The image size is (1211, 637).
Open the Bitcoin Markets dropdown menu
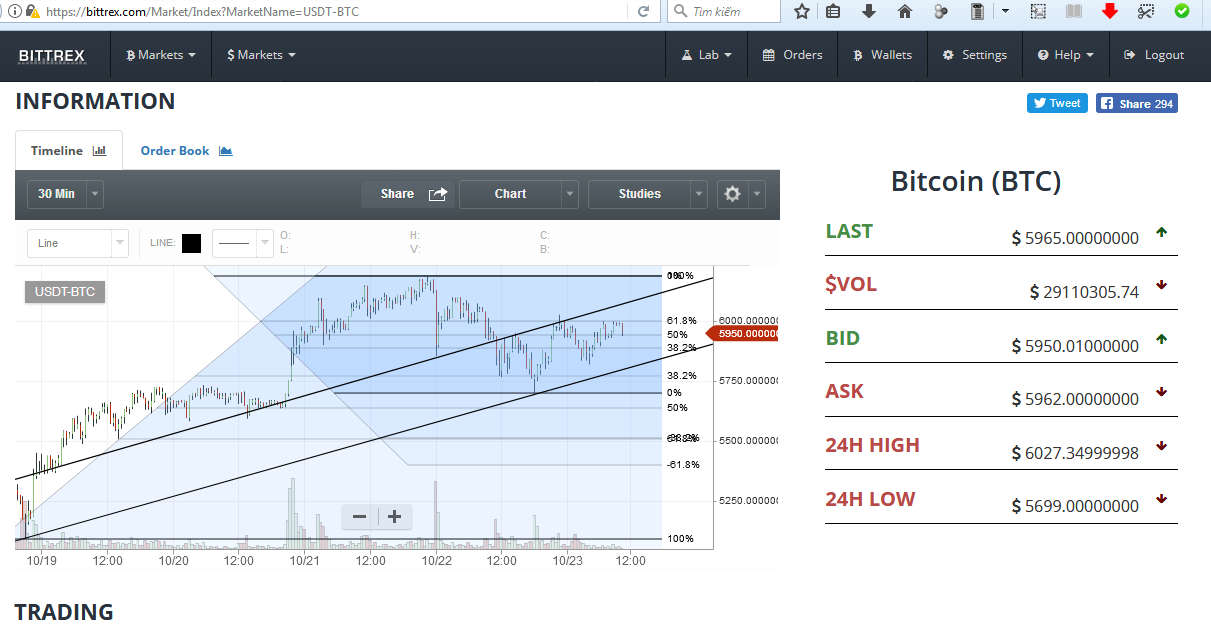161,56
